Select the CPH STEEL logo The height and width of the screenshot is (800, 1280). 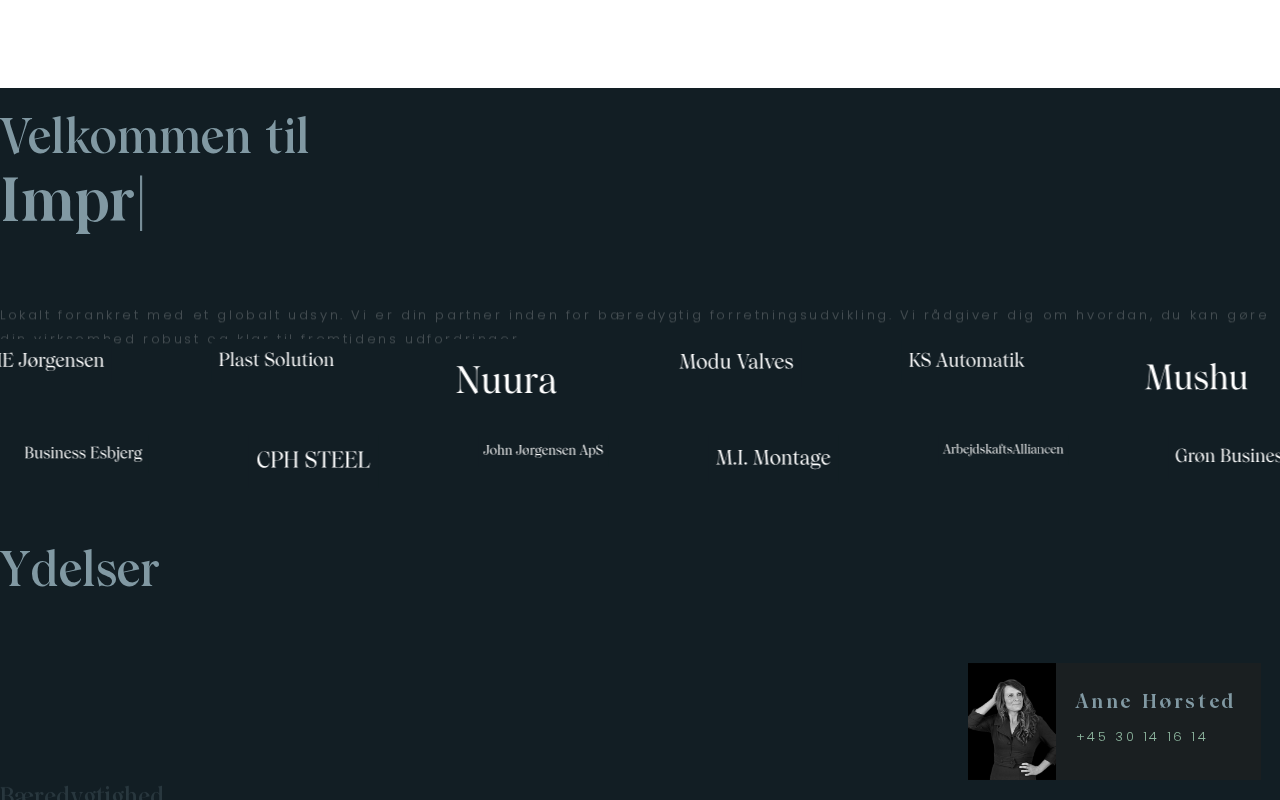tap(313, 460)
